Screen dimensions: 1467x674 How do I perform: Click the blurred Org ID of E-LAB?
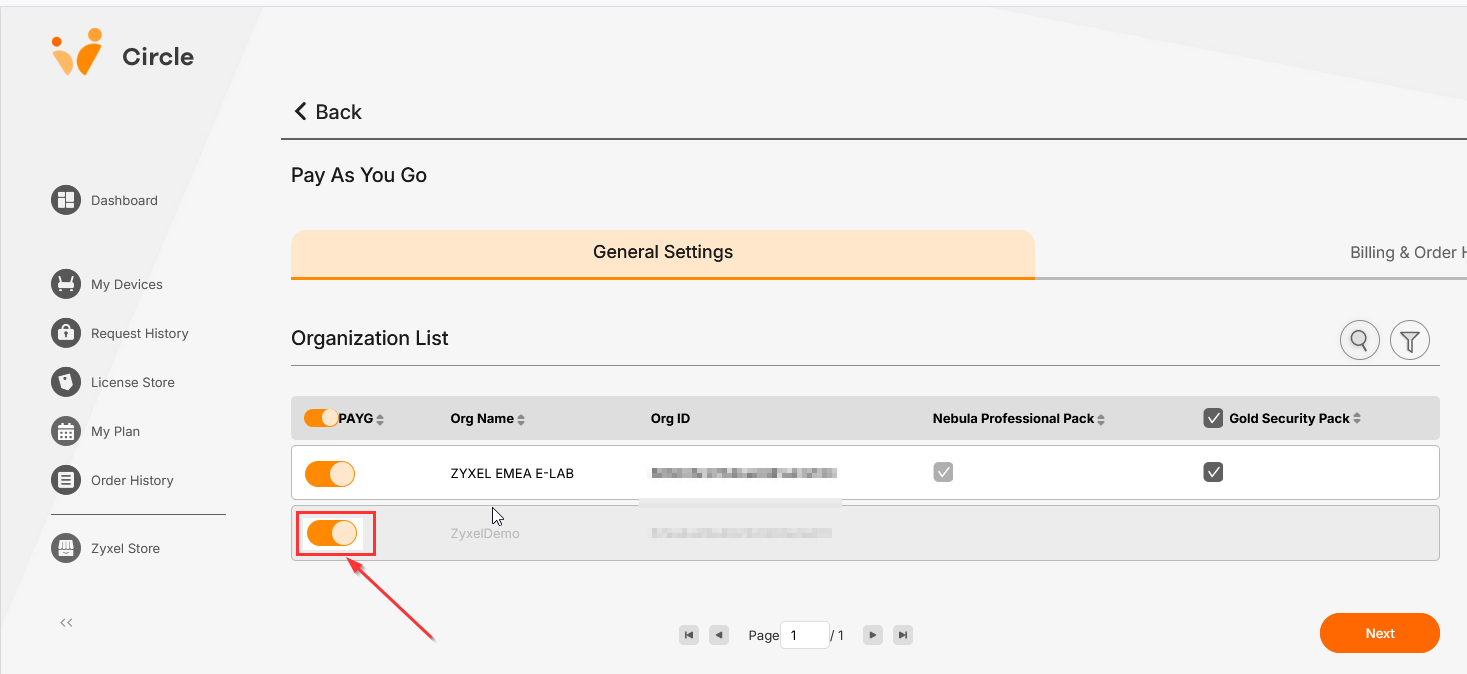point(743,472)
